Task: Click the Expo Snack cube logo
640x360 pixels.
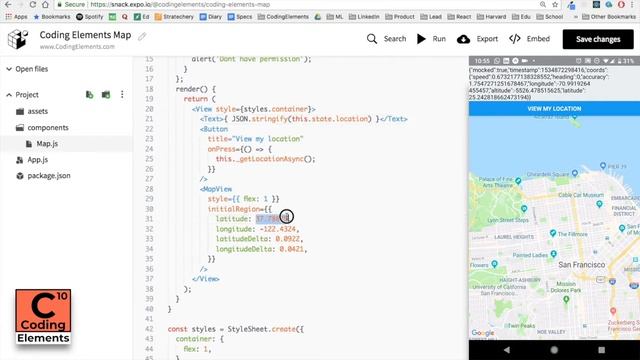Action: point(18,39)
